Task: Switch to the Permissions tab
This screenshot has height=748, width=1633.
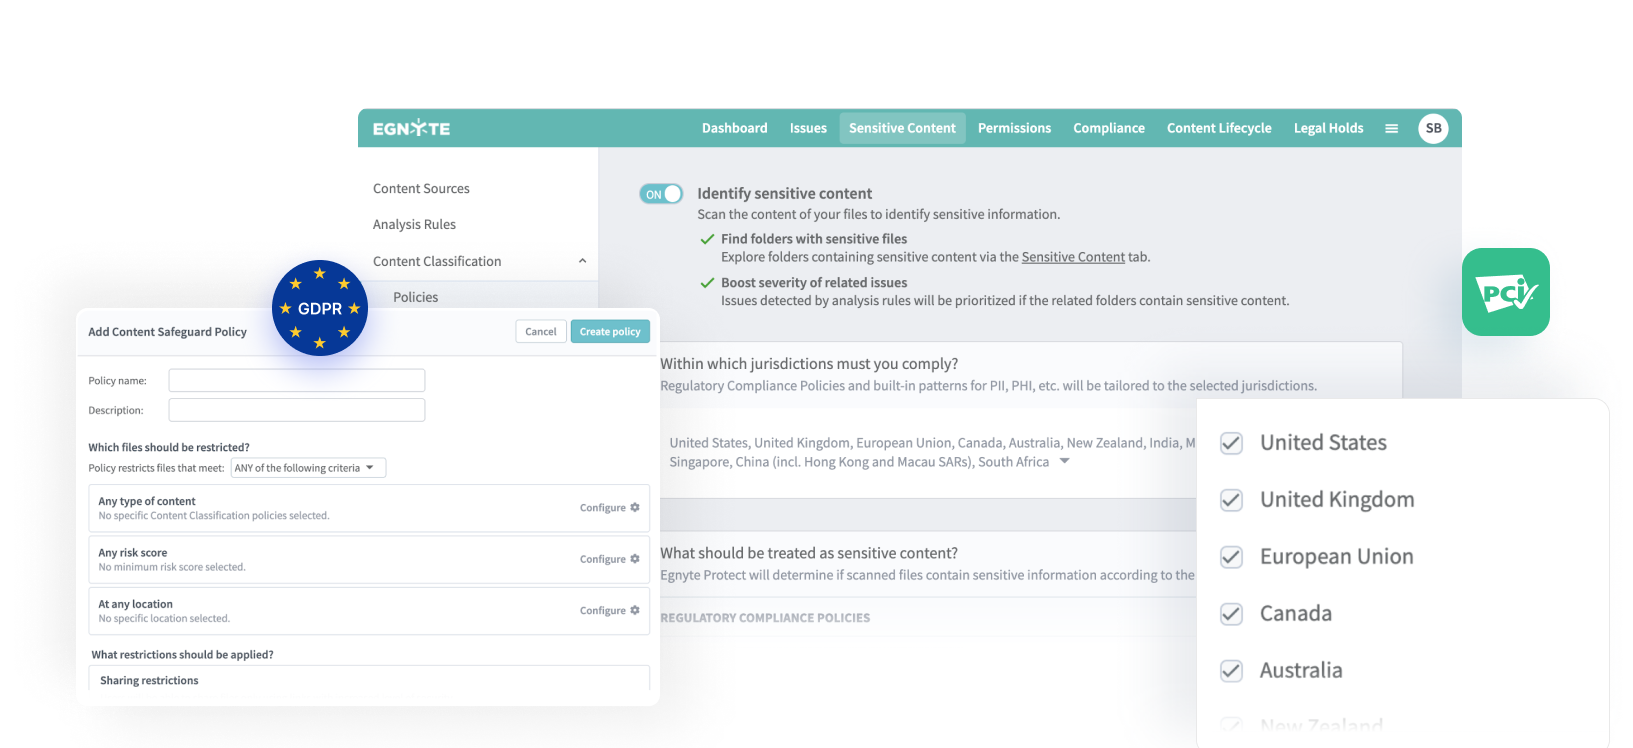Action: (x=1014, y=128)
